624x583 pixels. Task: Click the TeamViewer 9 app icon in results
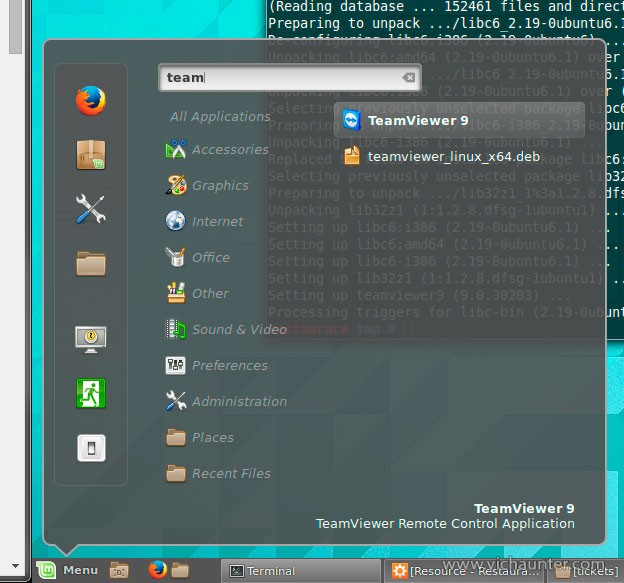click(352, 120)
